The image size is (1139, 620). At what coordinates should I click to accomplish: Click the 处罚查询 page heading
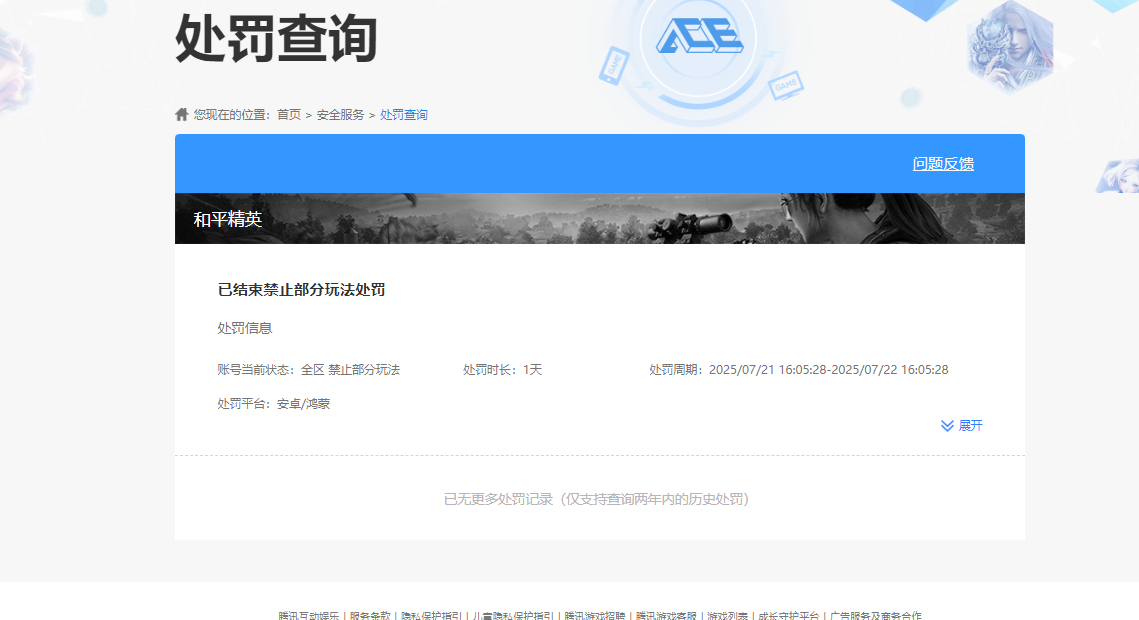pos(276,38)
